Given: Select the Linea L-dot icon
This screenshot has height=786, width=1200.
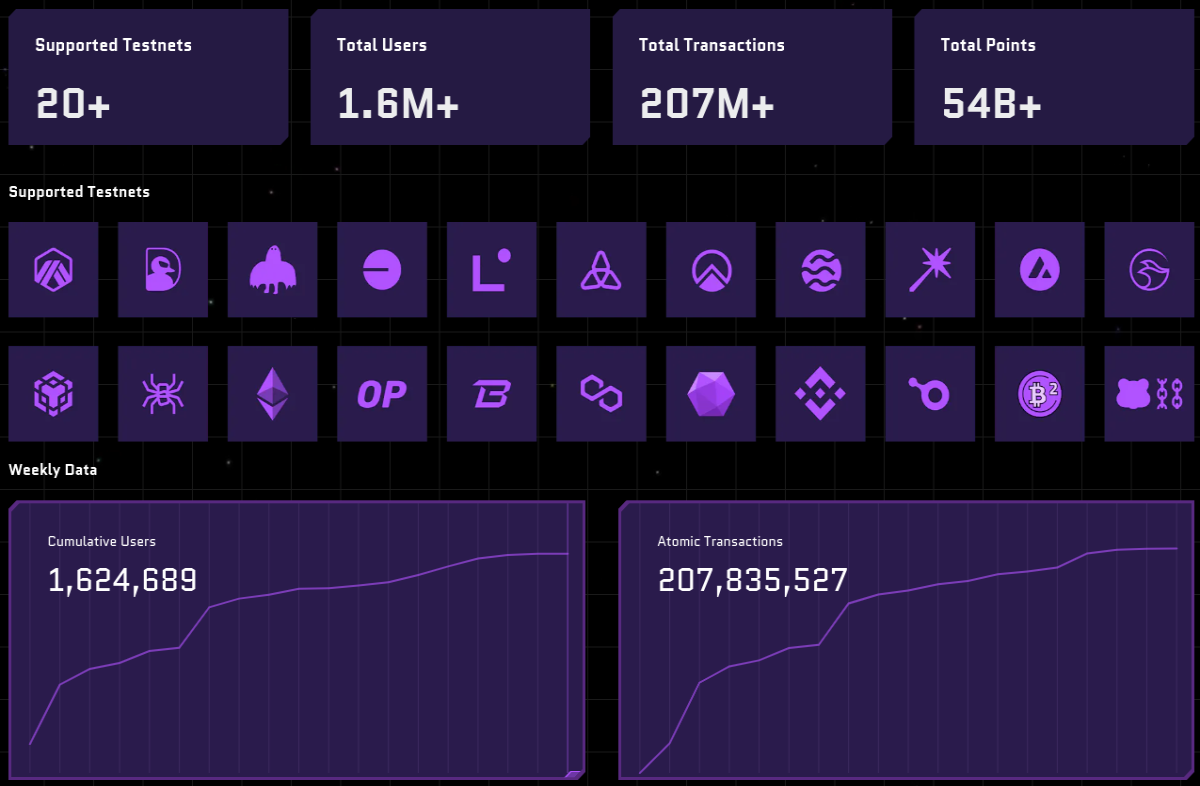Looking at the screenshot, I should 491,270.
